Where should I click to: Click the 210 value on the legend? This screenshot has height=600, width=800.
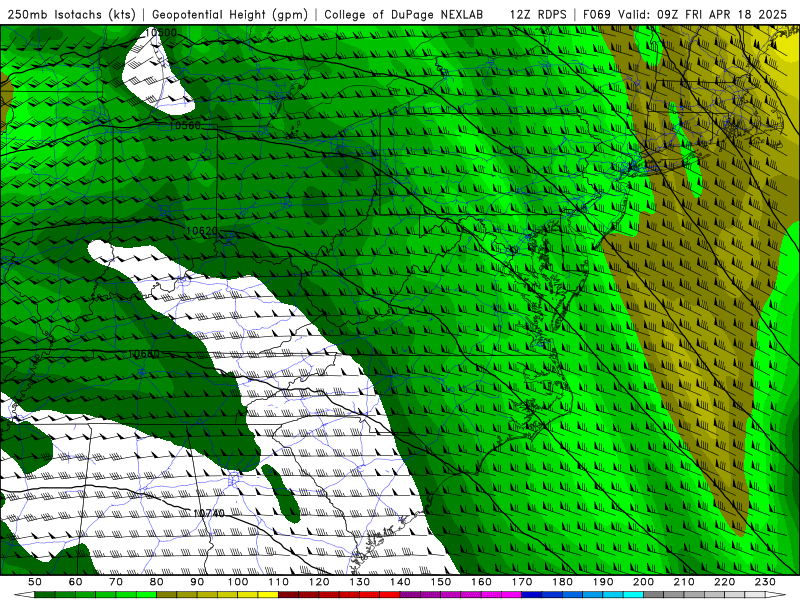[x=685, y=582]
